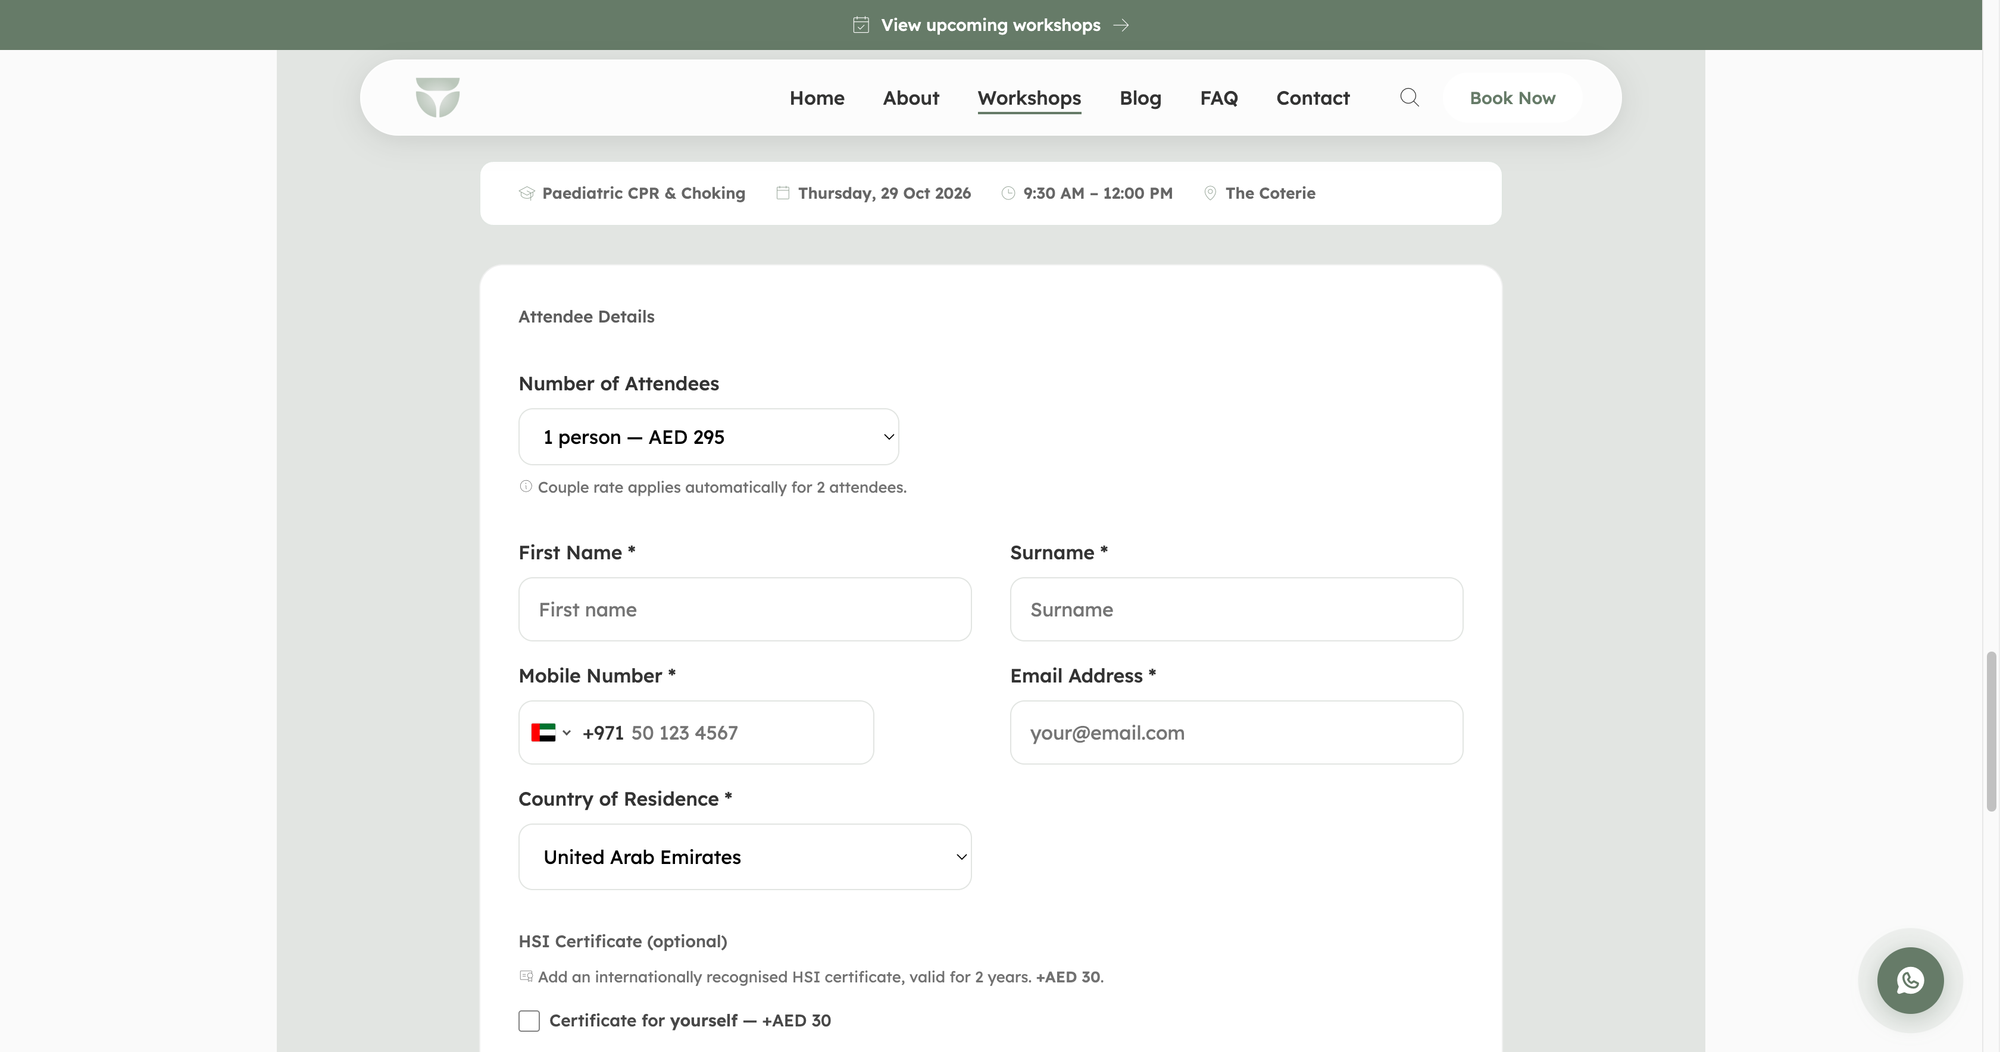
Task: Click 'Couple rate applies automatically' note
Action: pos(722,487)
